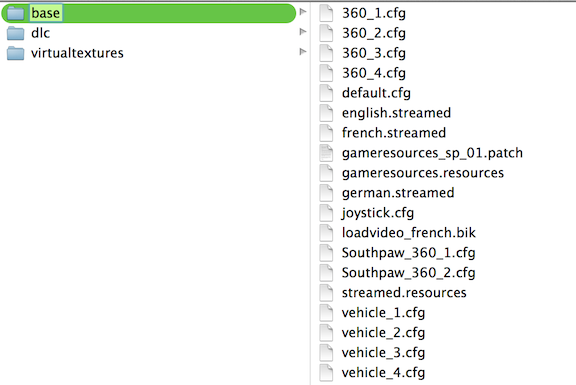Select the file name 360_1.cfg
Image resolution: width=576 pixels, height=385 pixels.
point(374,13)
